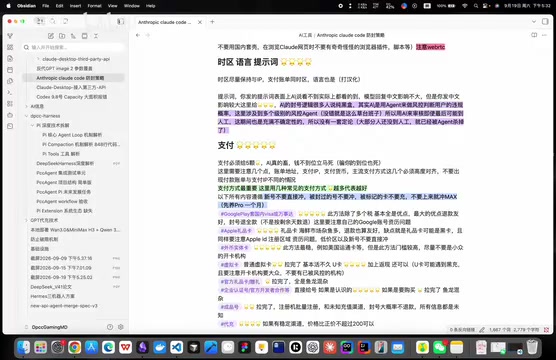Screen dimensions: 556x360
Task: Open help icon beside vault name
Action: pyautogui.click(x=110, y=327)
